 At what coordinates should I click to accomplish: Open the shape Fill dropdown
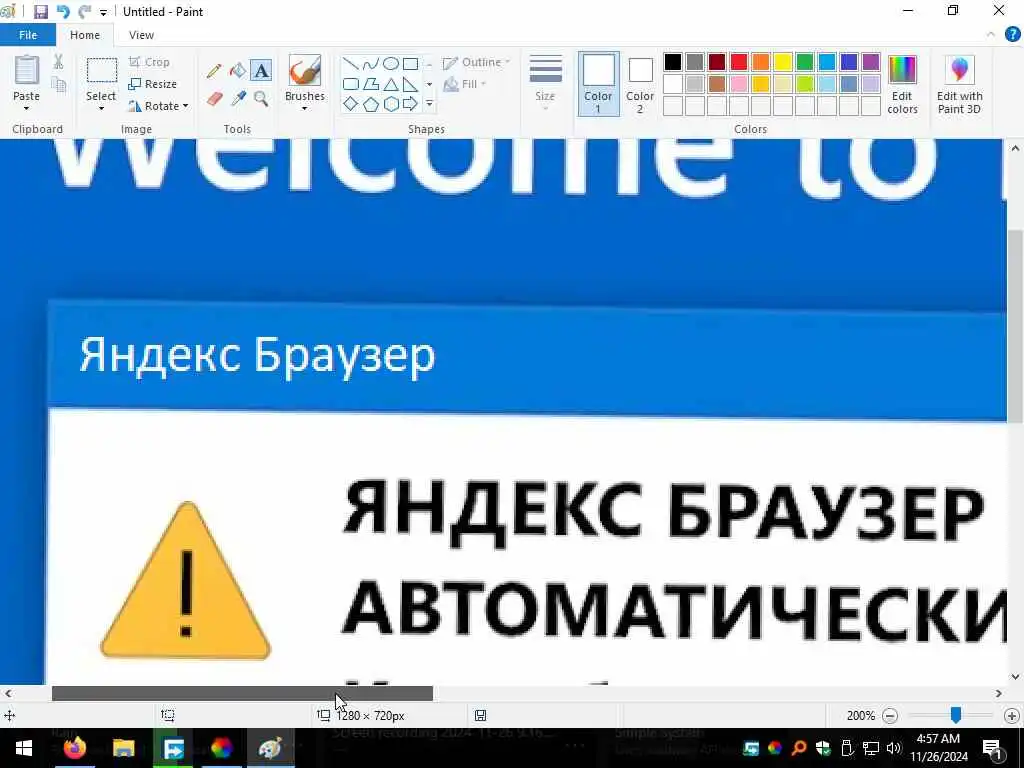tap(465, 84)
